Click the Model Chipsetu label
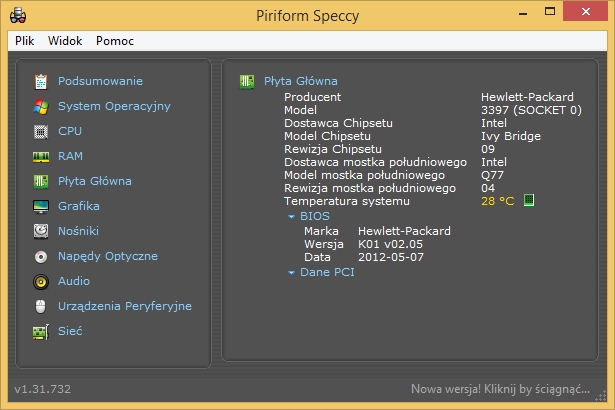Screen dimensions: 615x410 [x=327, y=136]
